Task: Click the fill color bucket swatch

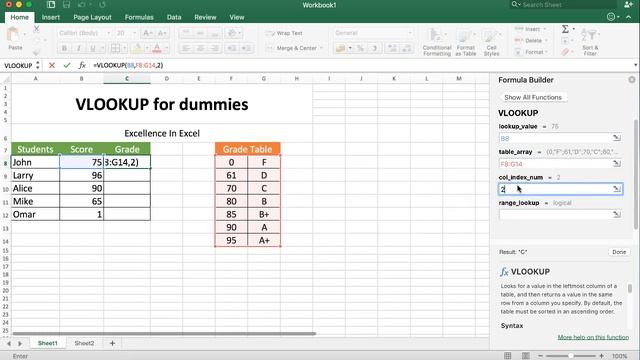Action: [137, 48]
